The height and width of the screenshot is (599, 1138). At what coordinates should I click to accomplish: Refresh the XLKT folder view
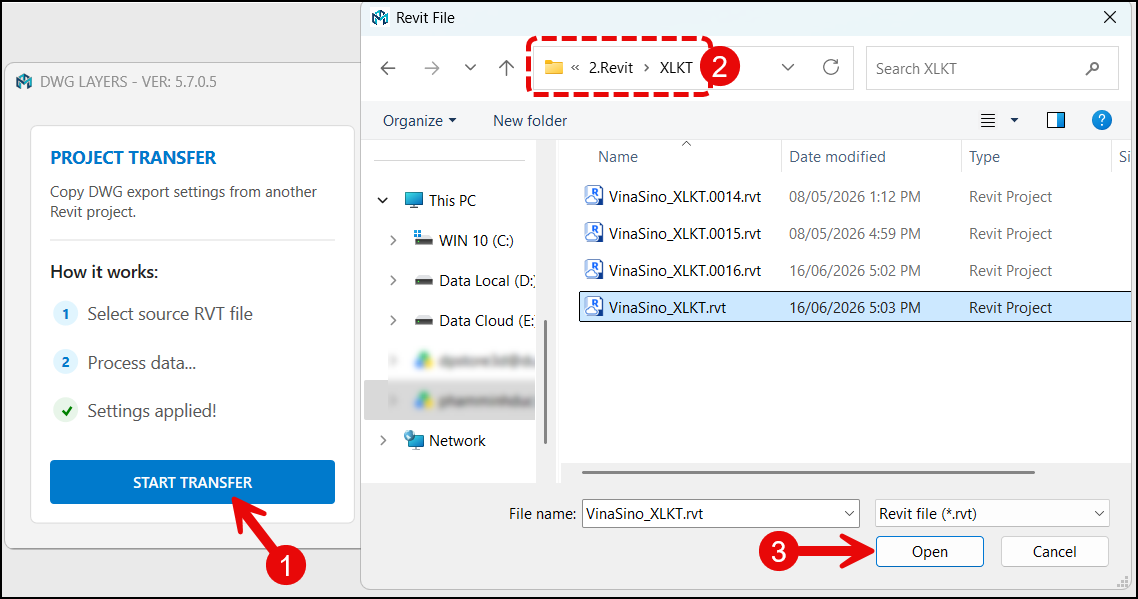pyautogui.click(x=831, y=68)
